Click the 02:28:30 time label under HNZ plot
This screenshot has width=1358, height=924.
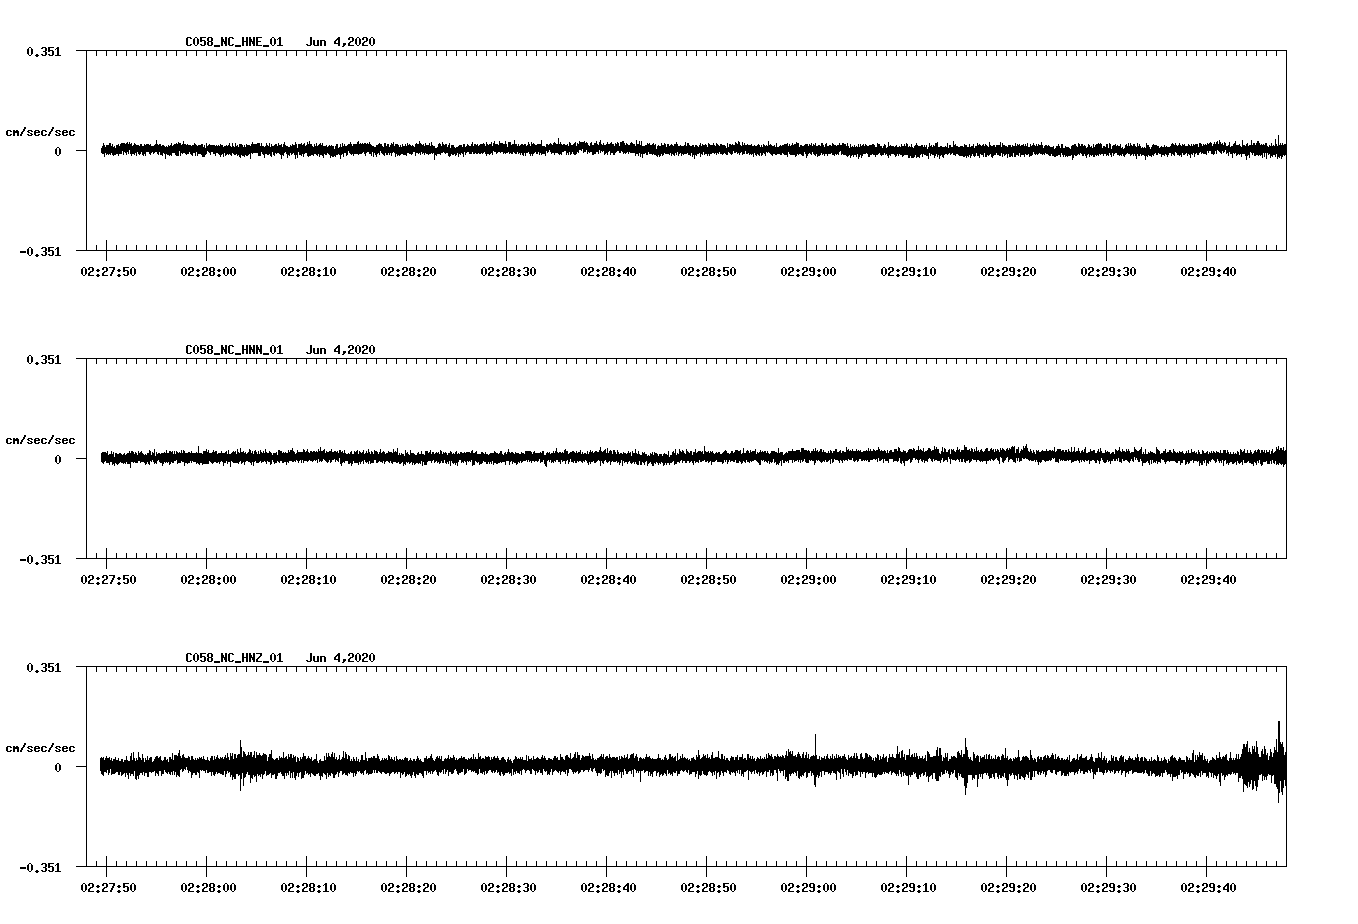pos(508,888)
